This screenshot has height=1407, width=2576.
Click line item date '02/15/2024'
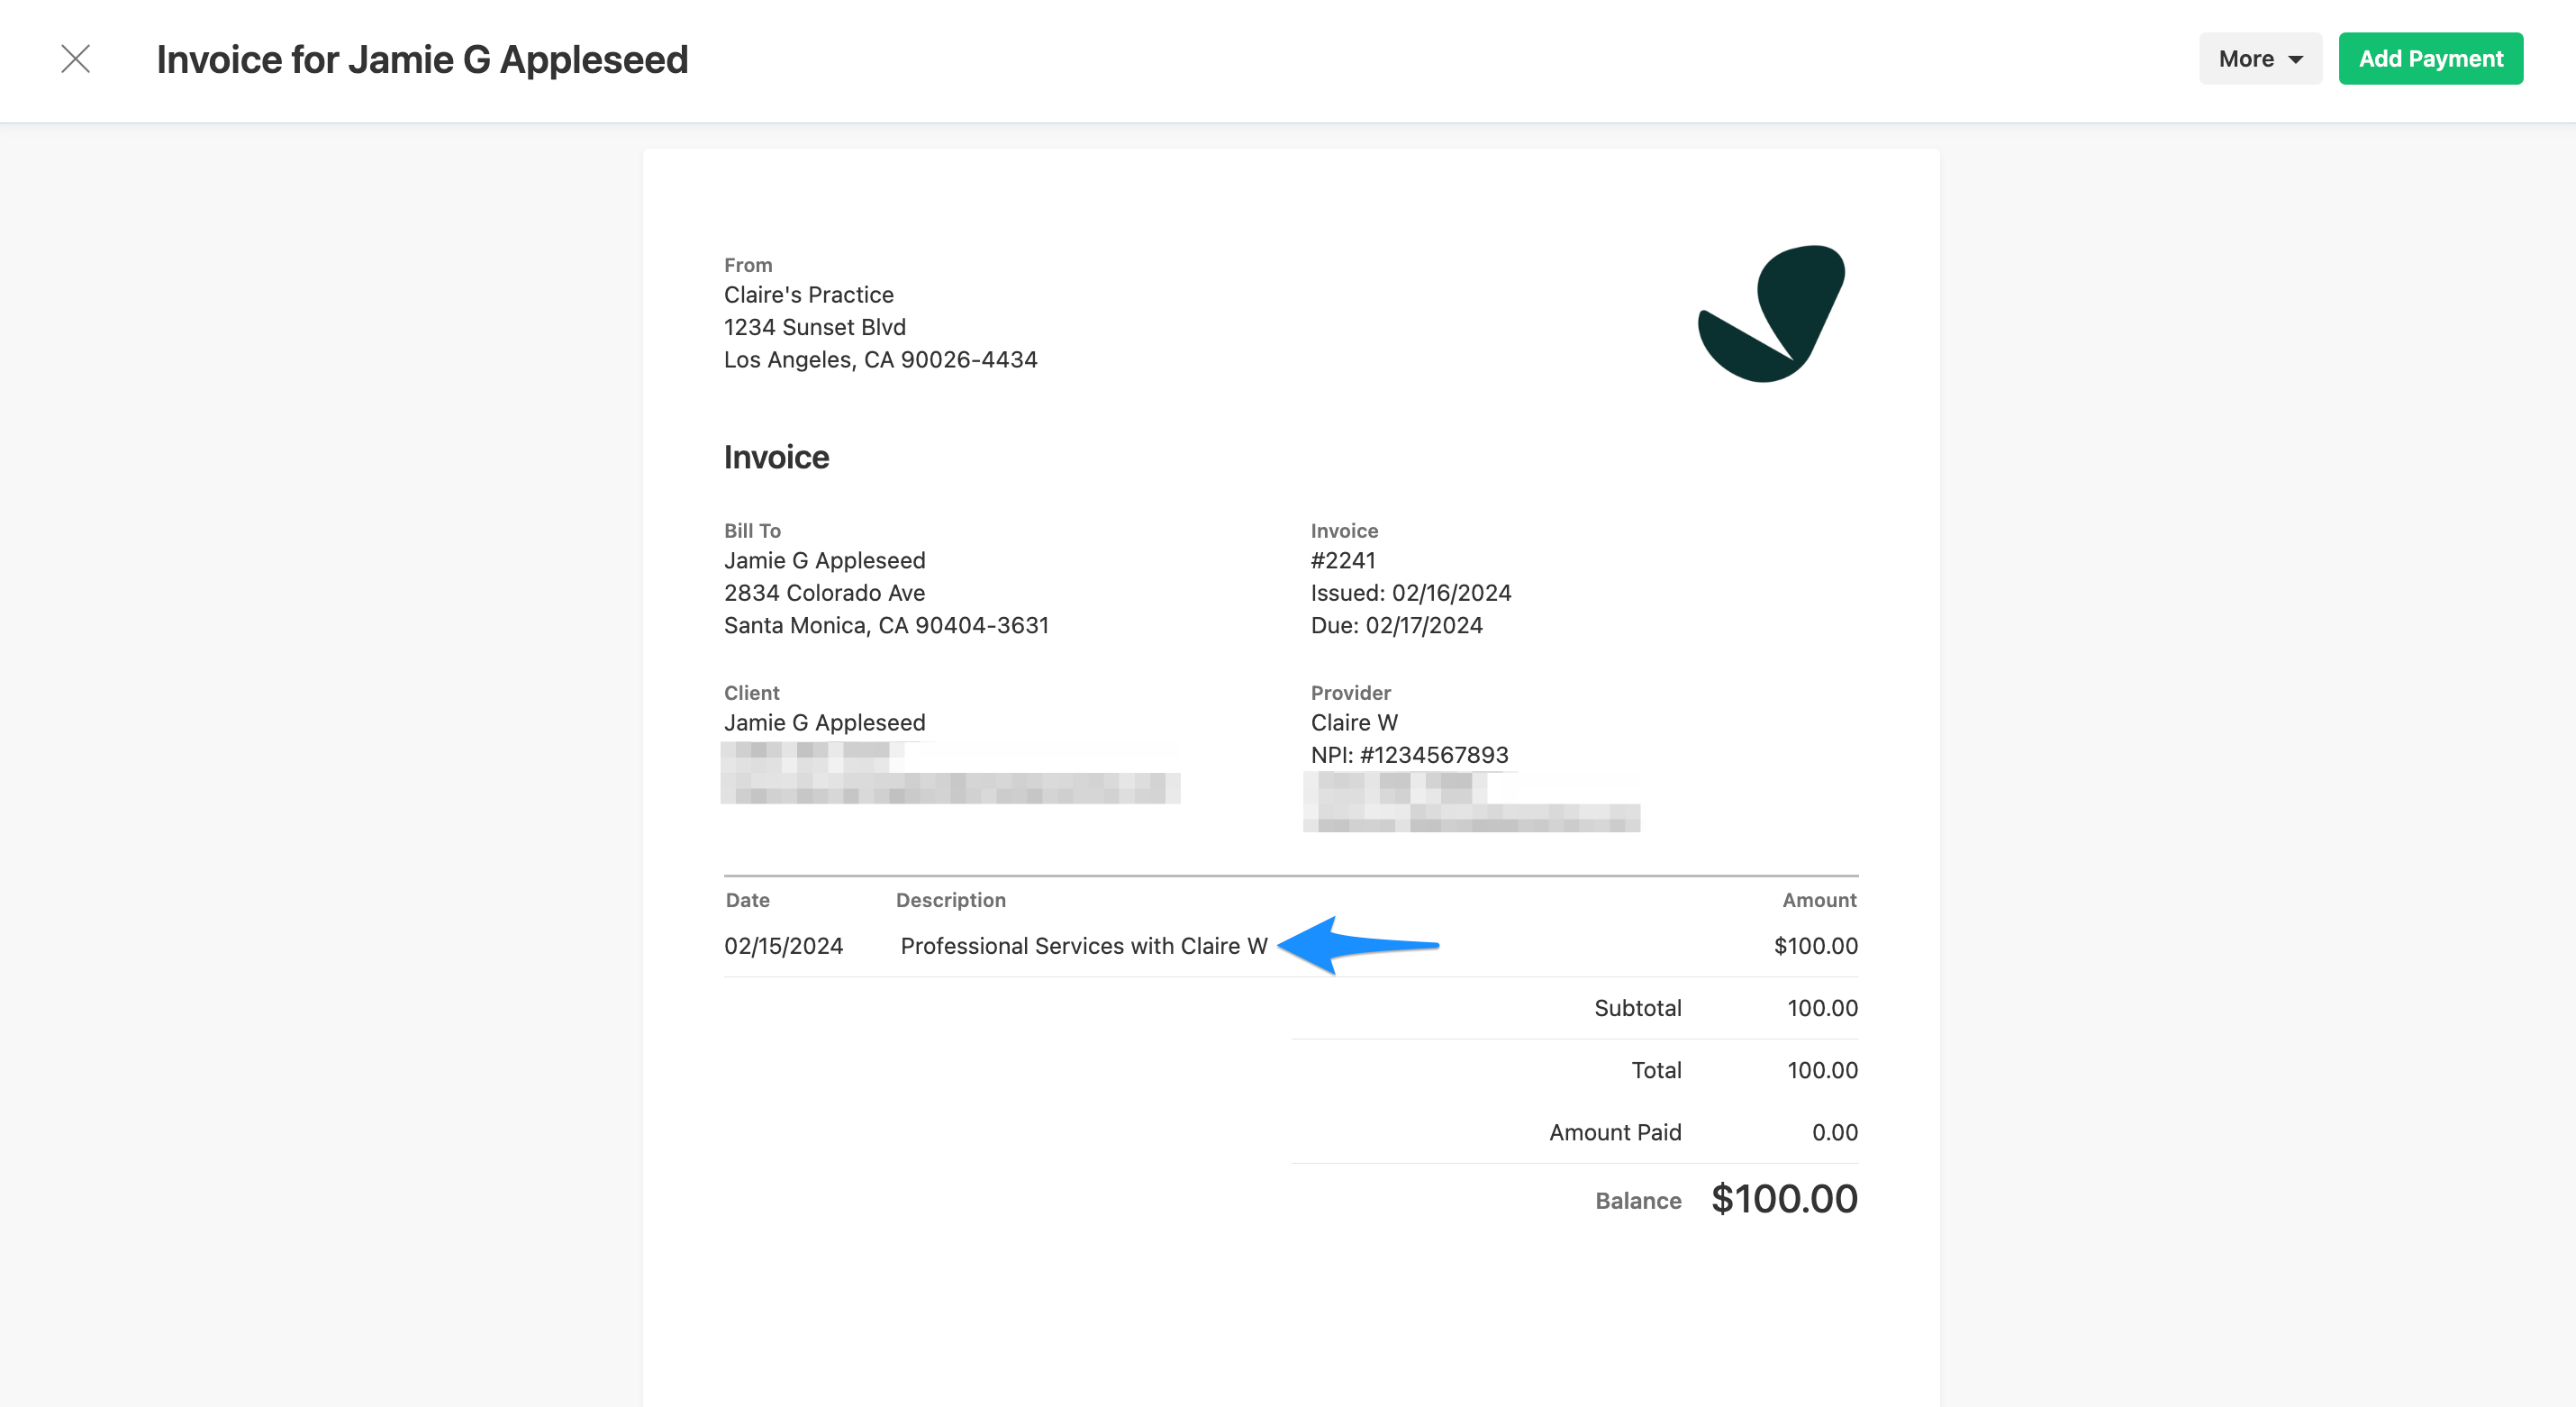point(783,946)
